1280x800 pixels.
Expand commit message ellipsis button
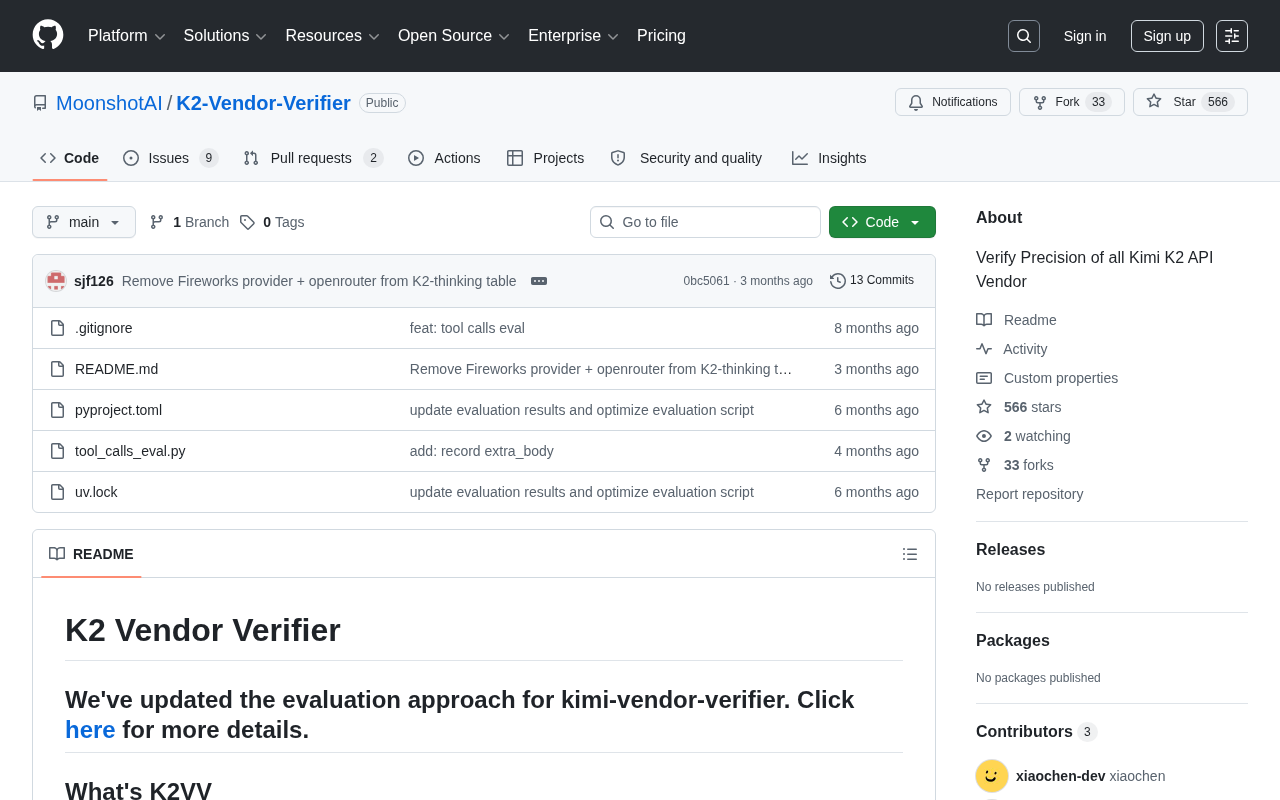539,281
